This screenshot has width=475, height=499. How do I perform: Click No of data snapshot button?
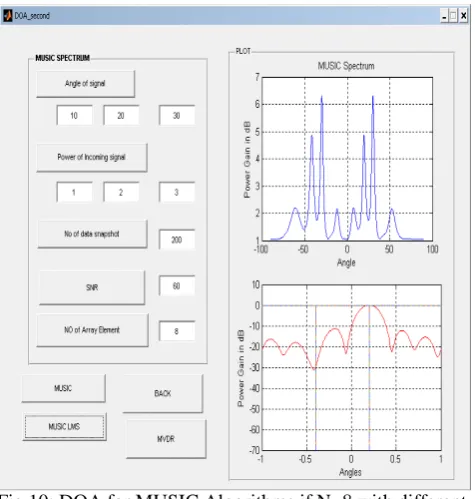(92, 234)
